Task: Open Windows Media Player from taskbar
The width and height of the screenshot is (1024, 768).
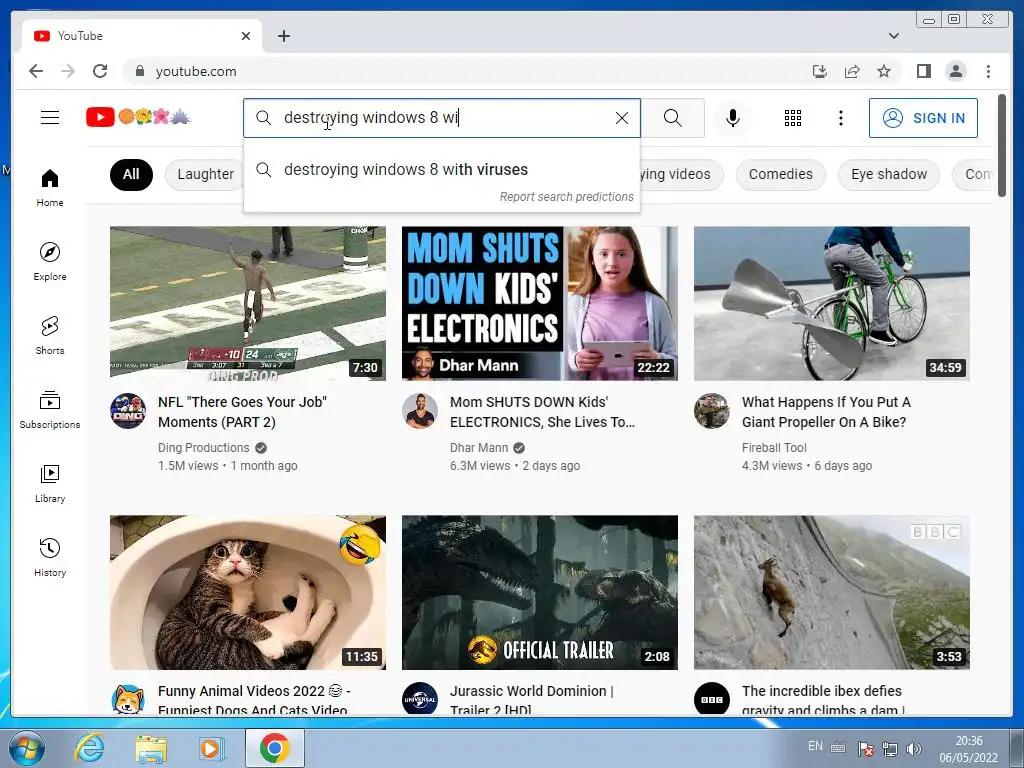Action: pos(212,748)
